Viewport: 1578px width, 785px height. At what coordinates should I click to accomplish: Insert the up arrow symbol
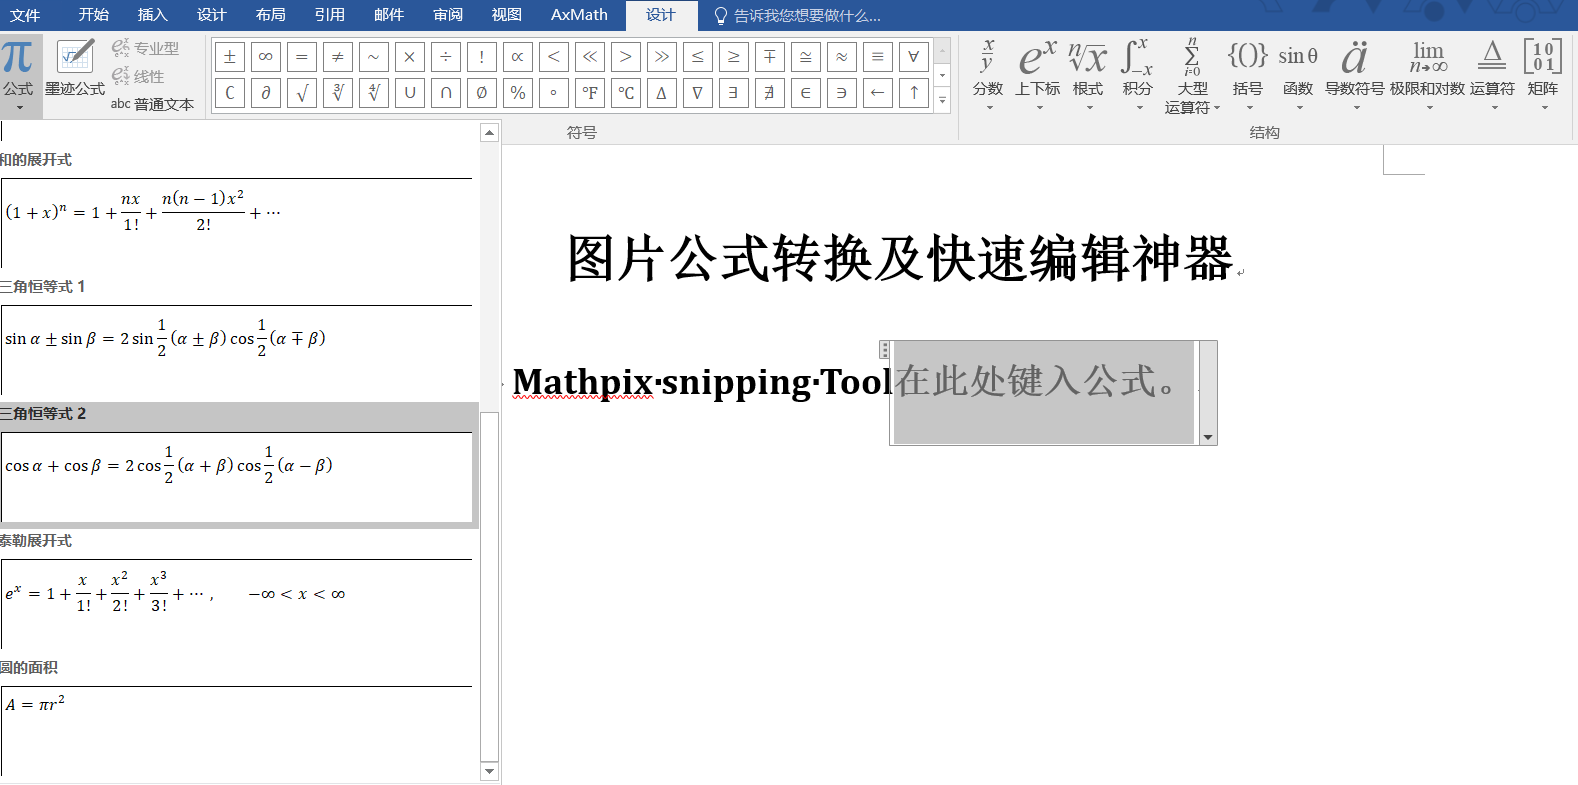click(914, 93)
